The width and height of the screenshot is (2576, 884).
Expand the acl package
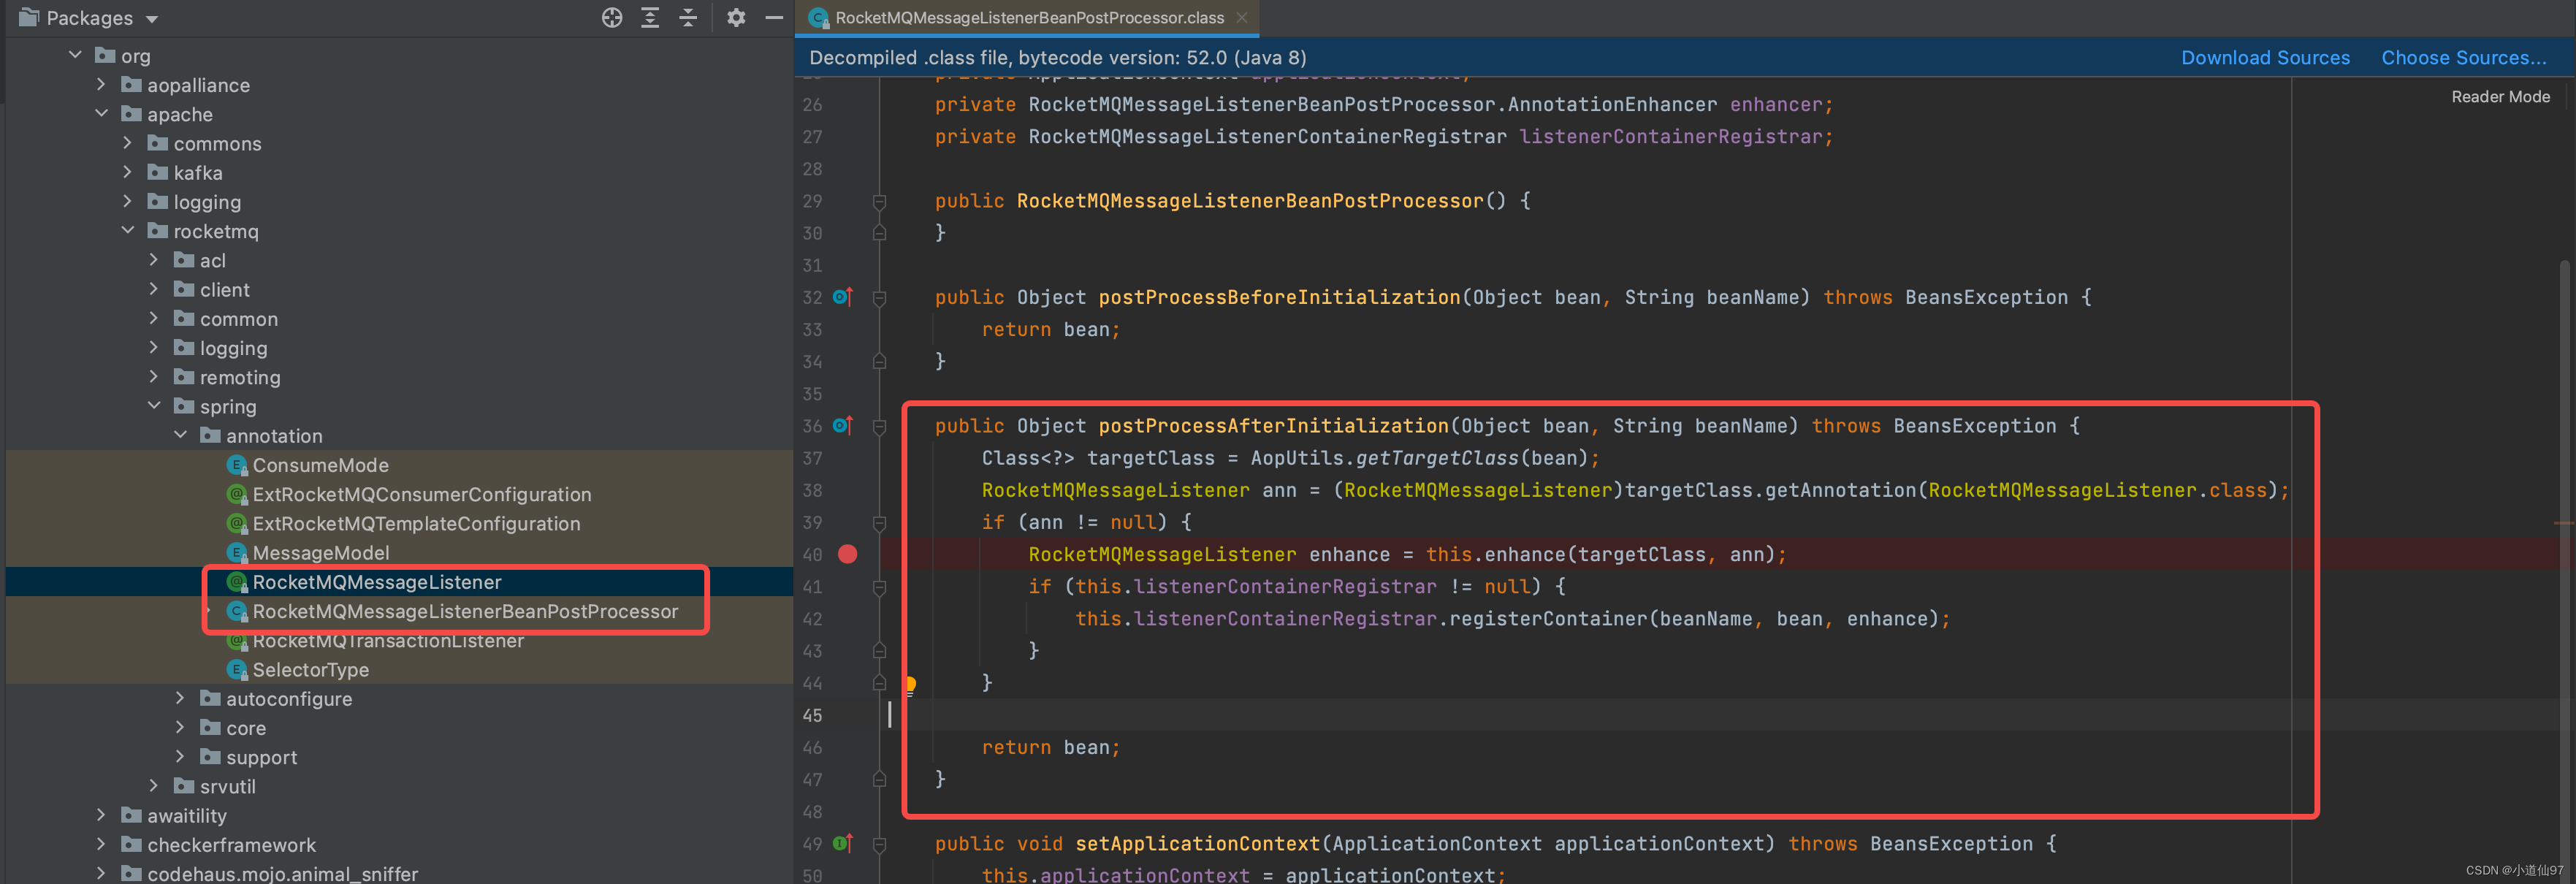153,259
